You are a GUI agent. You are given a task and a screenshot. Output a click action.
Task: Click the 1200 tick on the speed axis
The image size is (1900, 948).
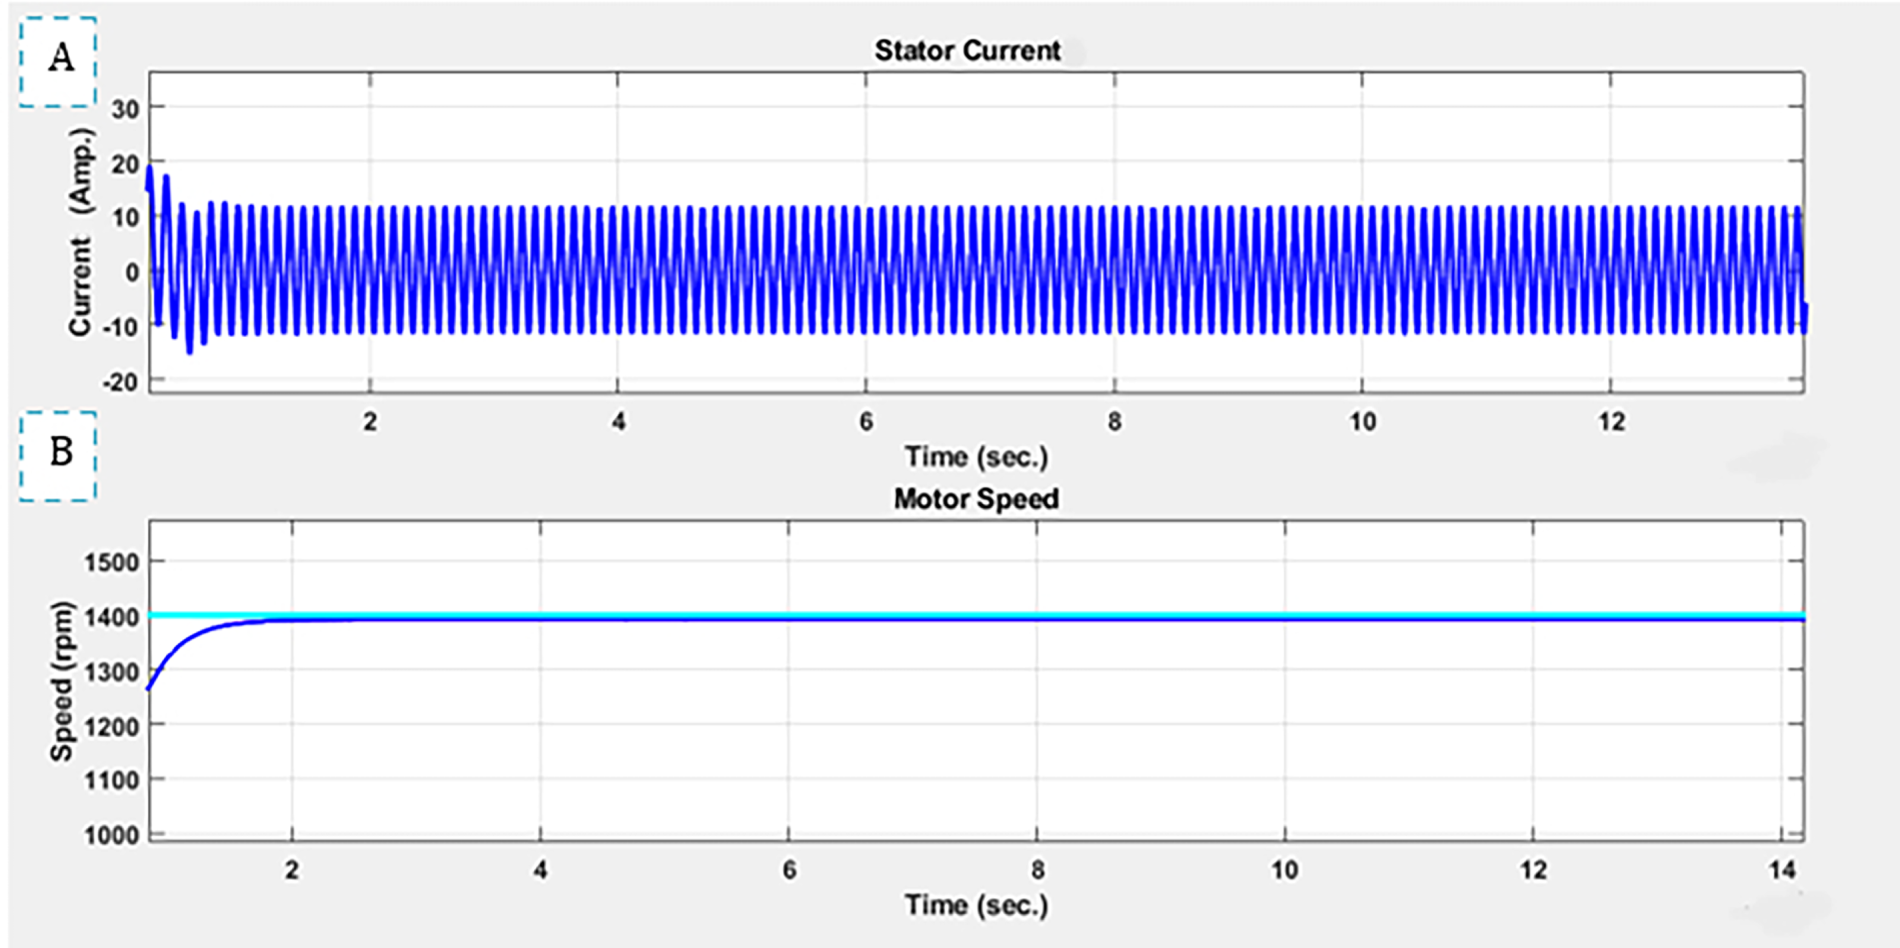[111, 726]
